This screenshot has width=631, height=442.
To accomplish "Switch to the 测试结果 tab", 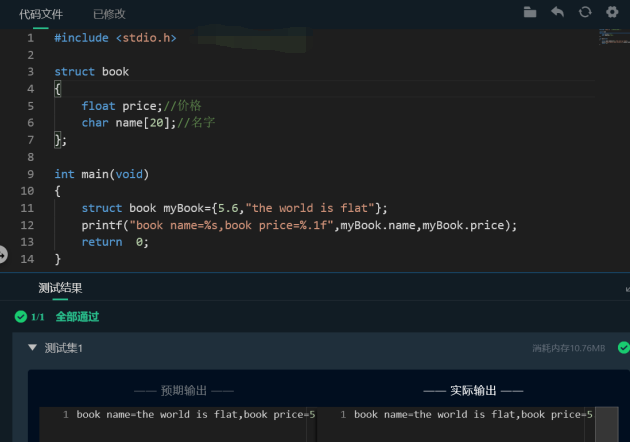I will coord(60,288).
